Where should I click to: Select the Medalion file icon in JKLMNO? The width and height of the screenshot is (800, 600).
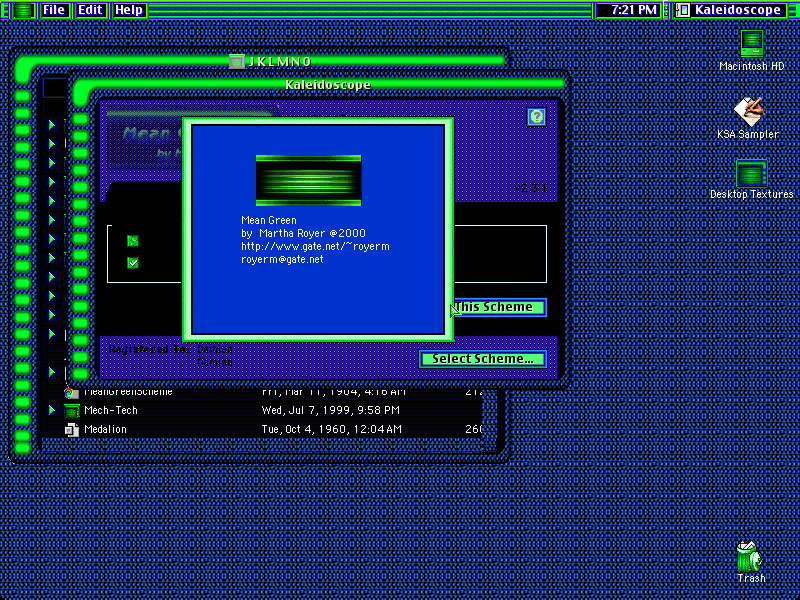(71, 430)
